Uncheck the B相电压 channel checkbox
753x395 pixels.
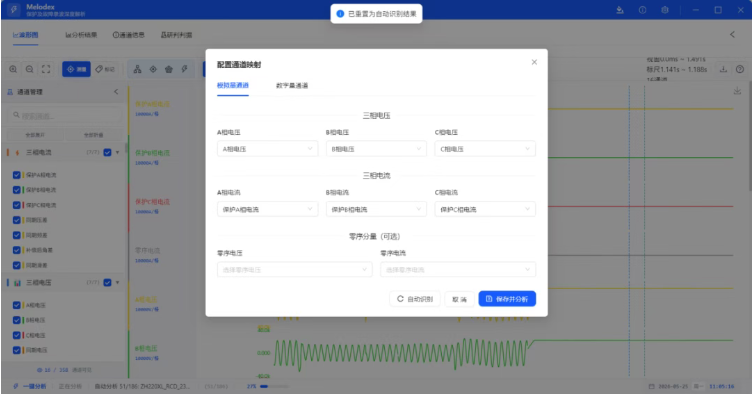pyautogui.click(x=17, y=320)
